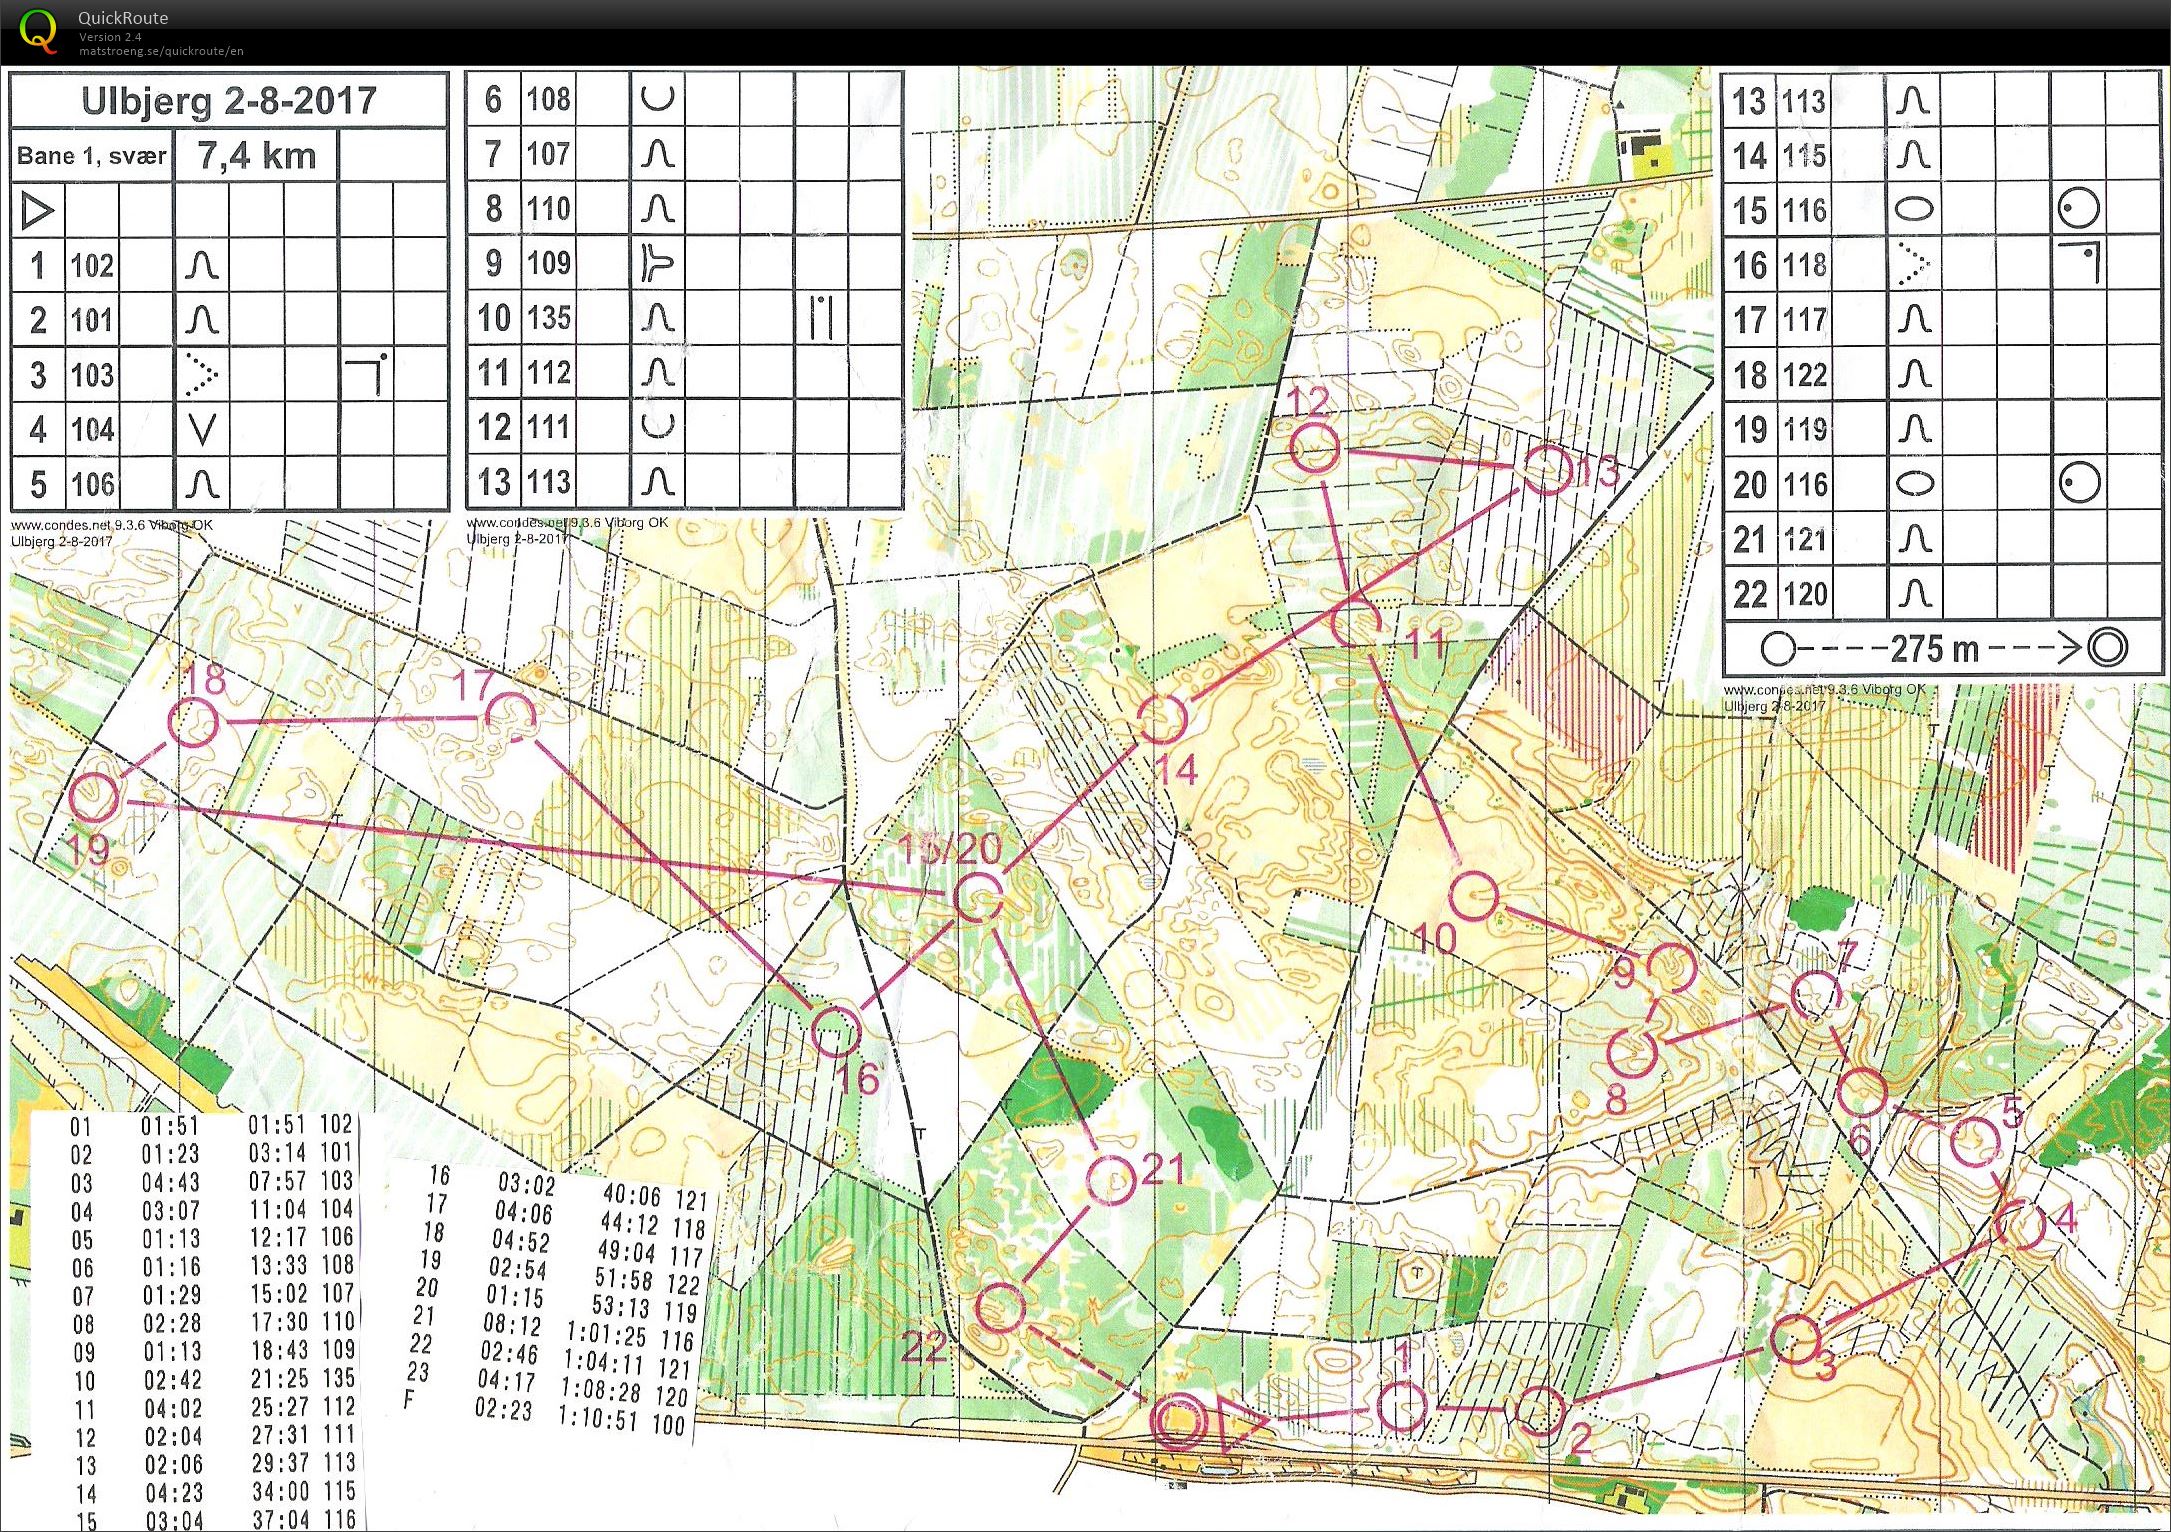Click control circle 9 on the map
This screenshot has width=2171, height=1532.
coord(1671,968)
